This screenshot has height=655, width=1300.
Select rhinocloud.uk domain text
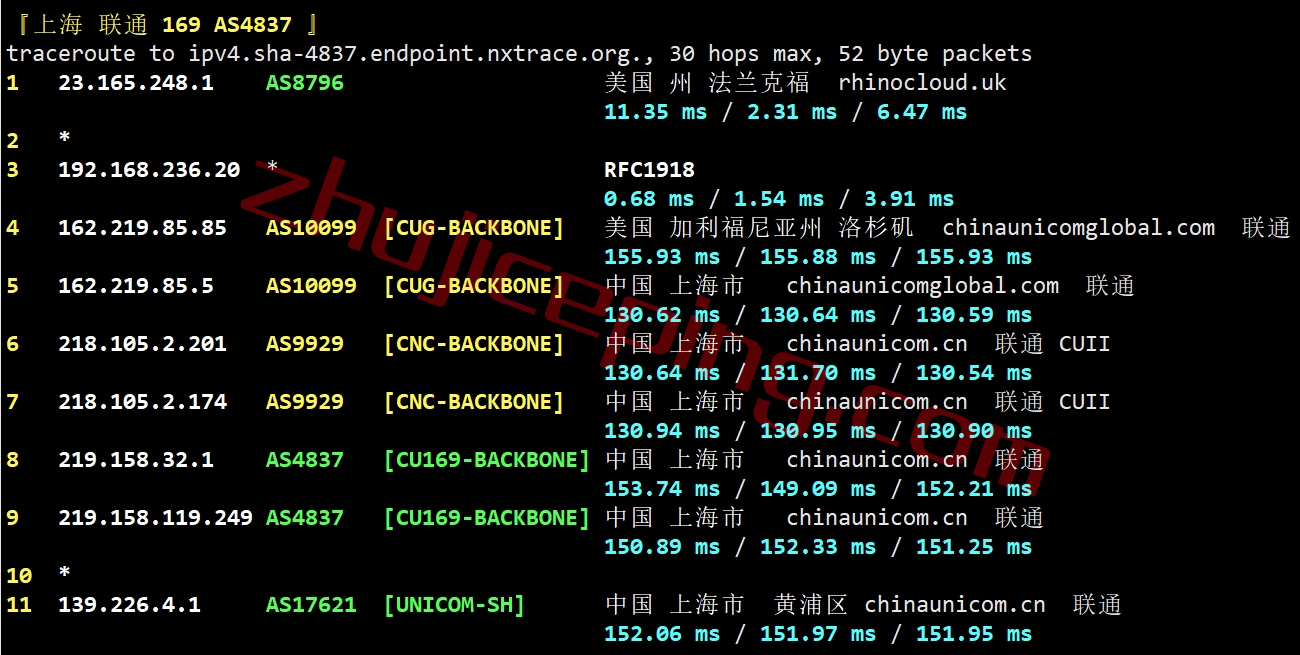[x=922, y=83]
